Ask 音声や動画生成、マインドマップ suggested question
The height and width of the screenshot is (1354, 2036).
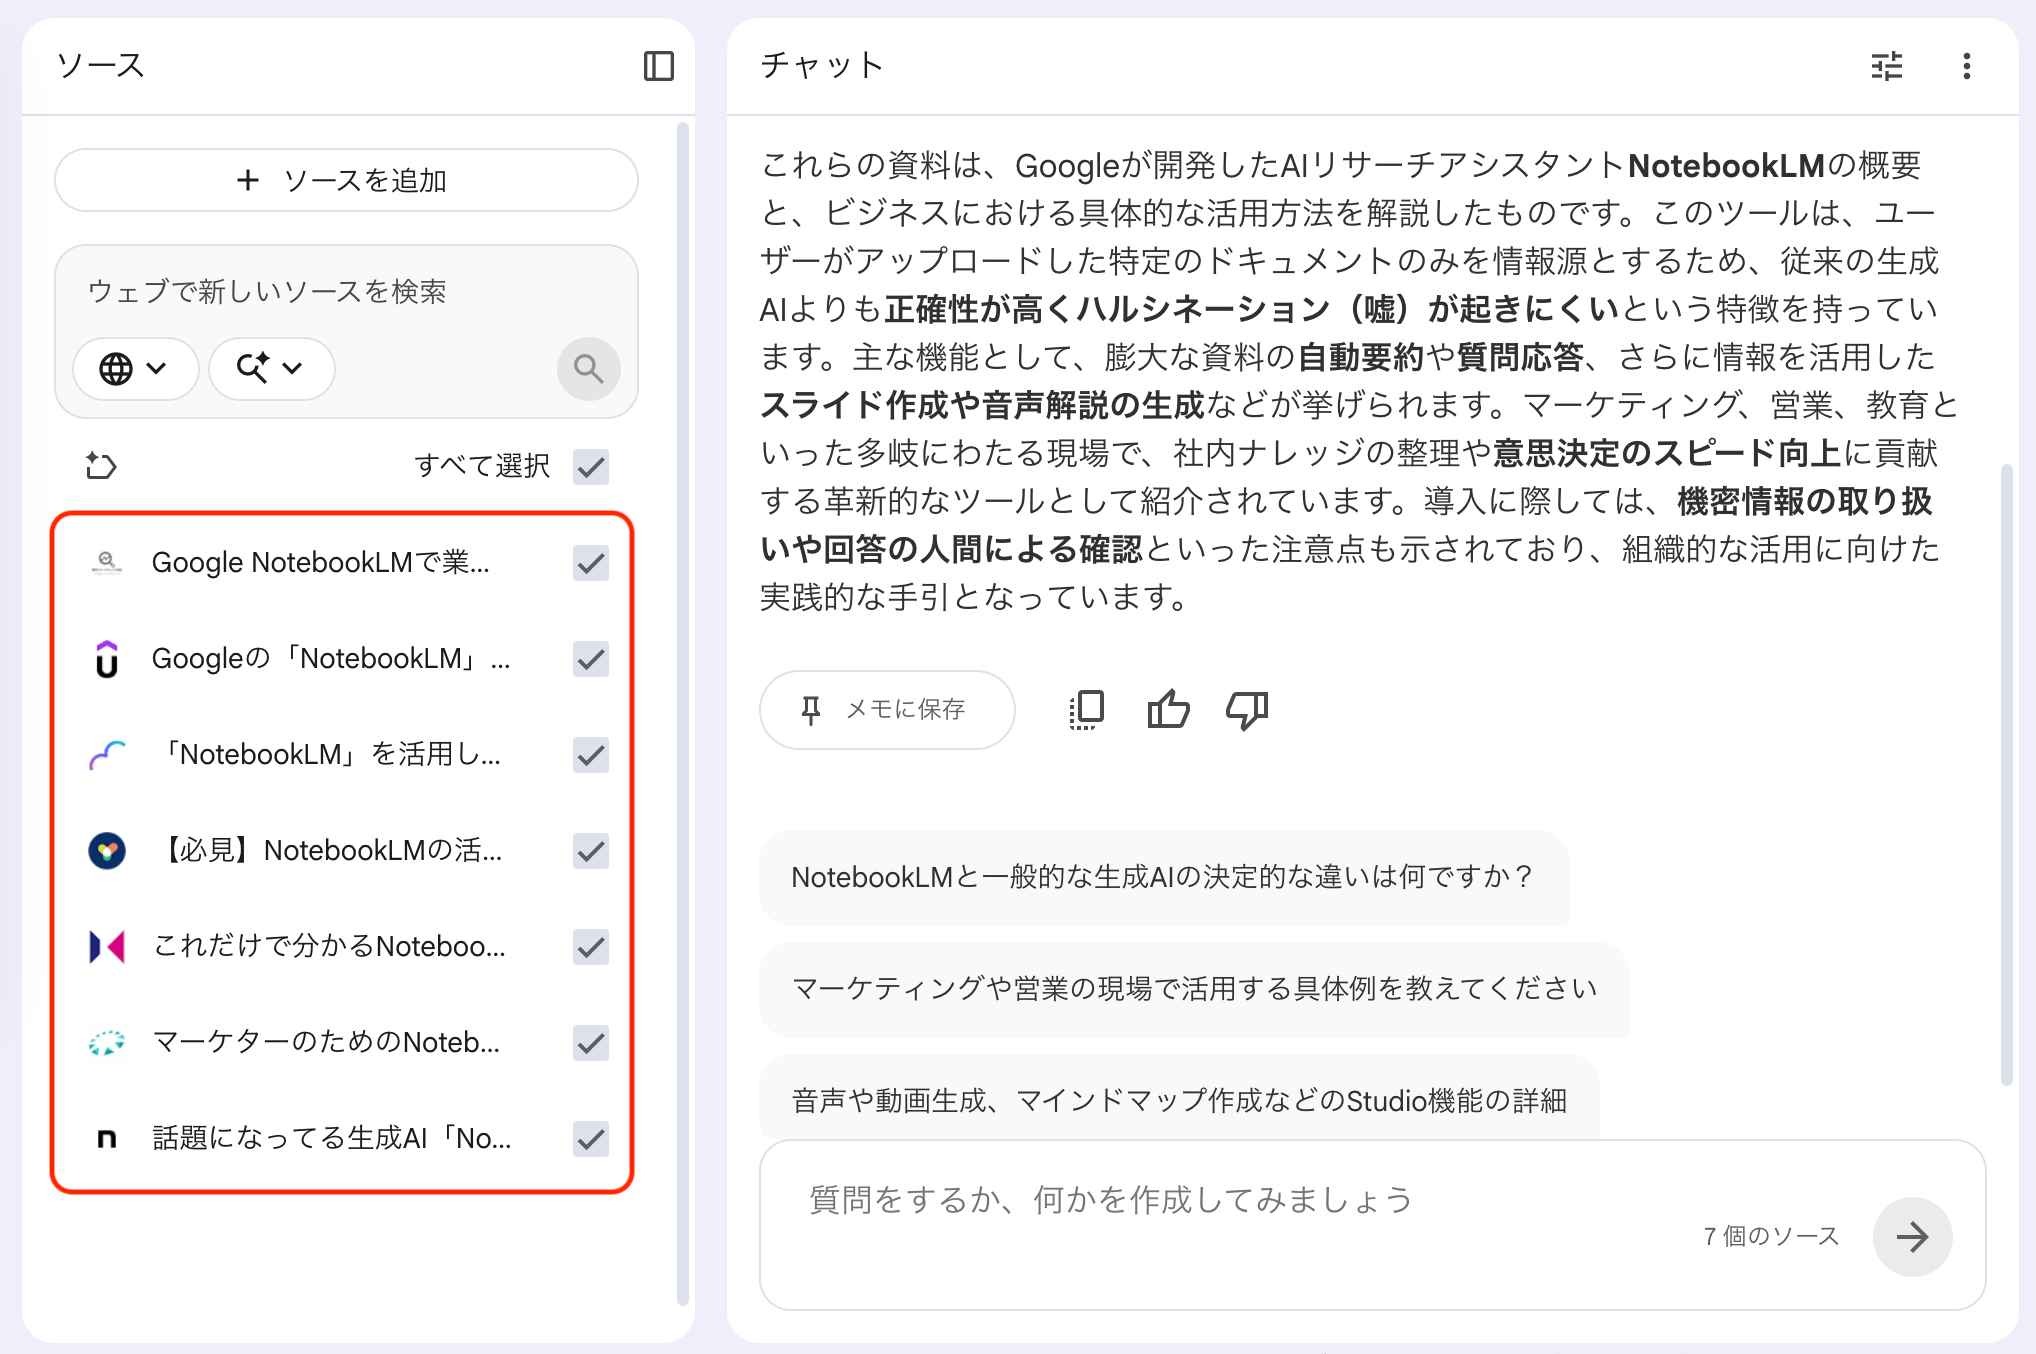1180,1098
